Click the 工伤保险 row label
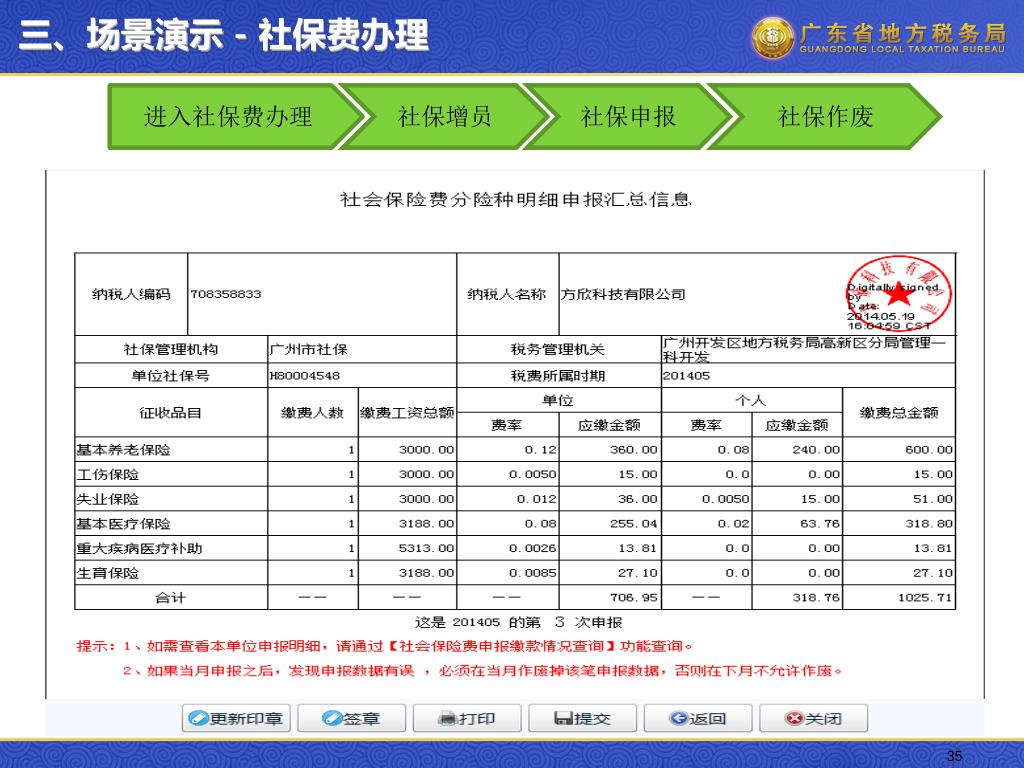Viewport: 1024px width, 768px height. tap(108, 475)
